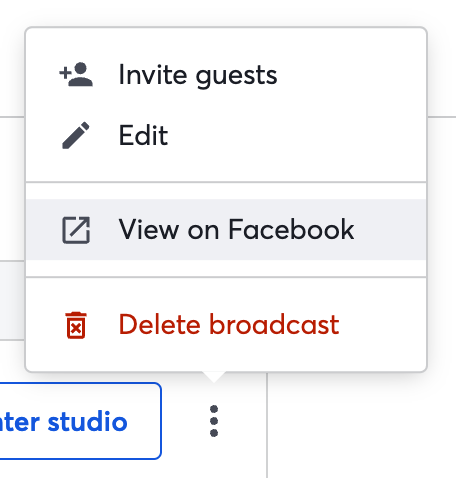Click the add-person icon beside Invite guests

(x=76, y=74)
